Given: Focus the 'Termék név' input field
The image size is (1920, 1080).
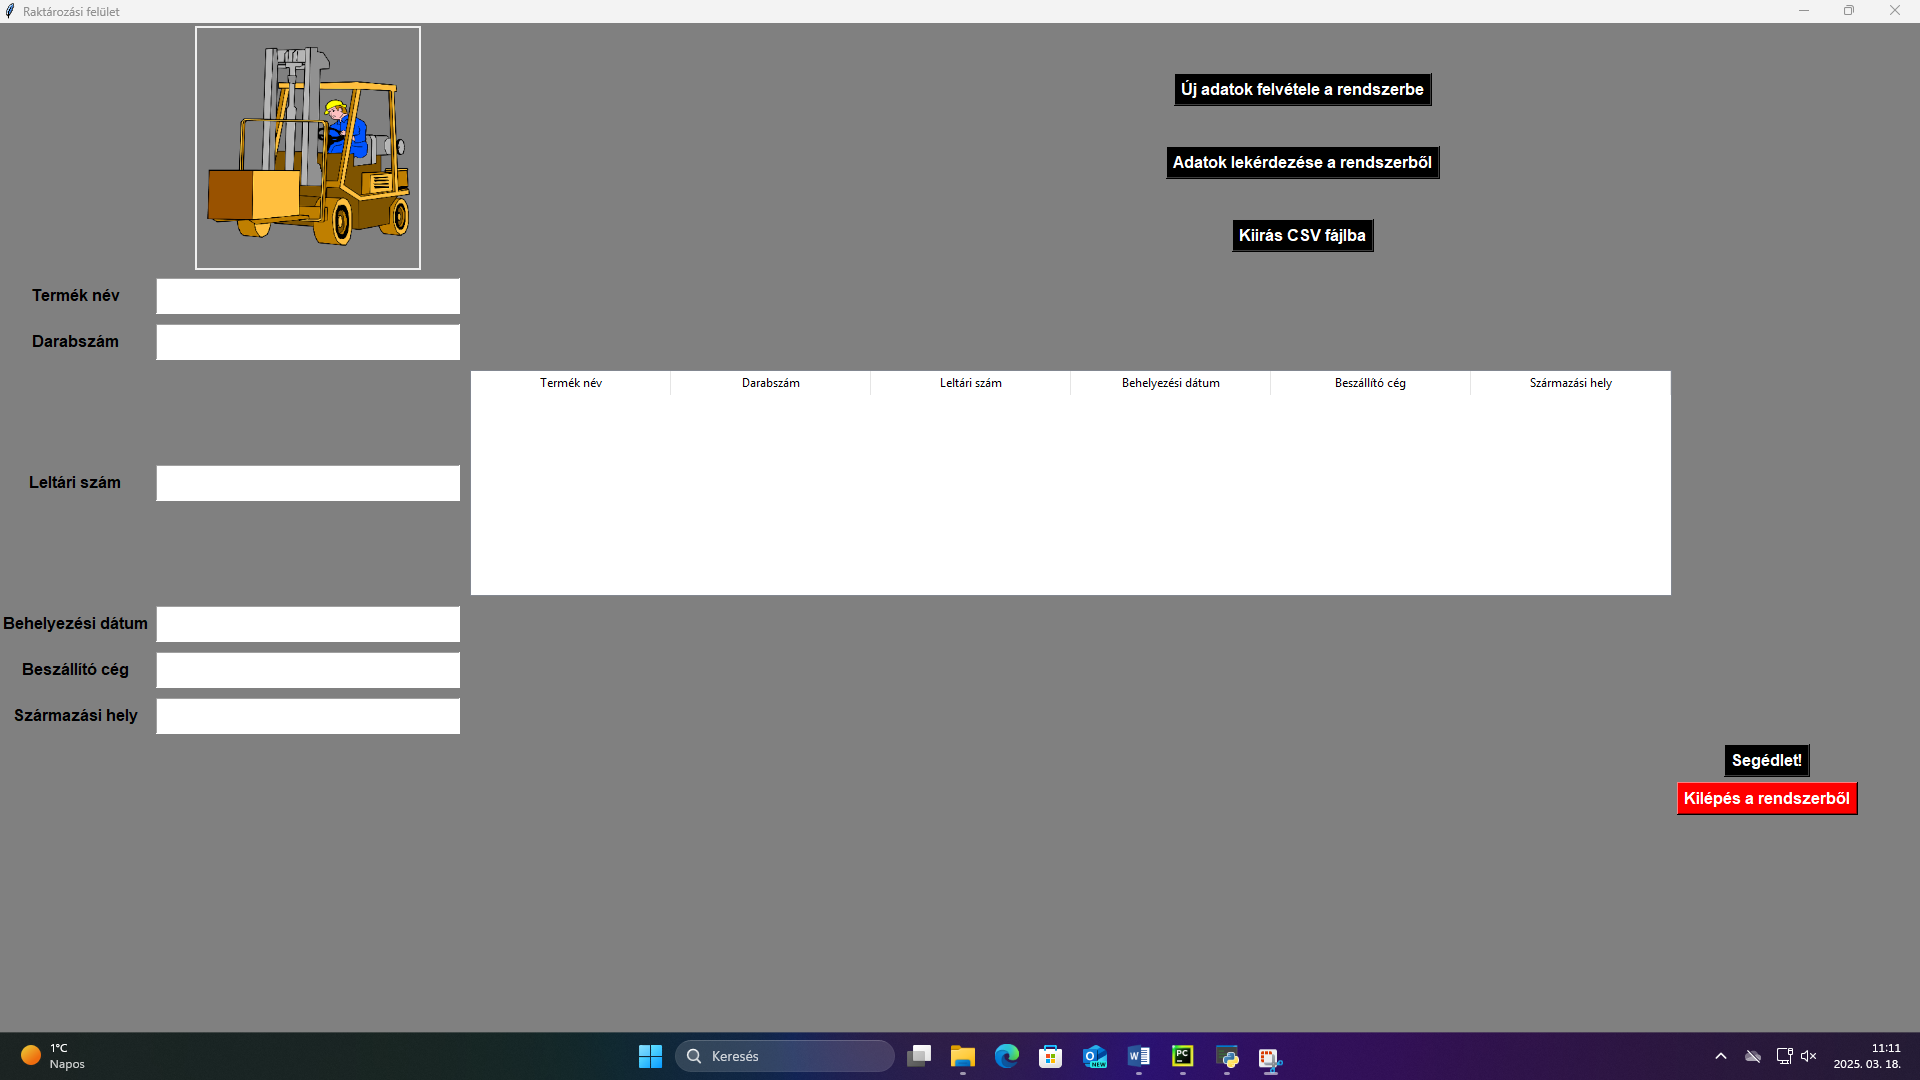Looking at the screenshot, I should [308, 296].
